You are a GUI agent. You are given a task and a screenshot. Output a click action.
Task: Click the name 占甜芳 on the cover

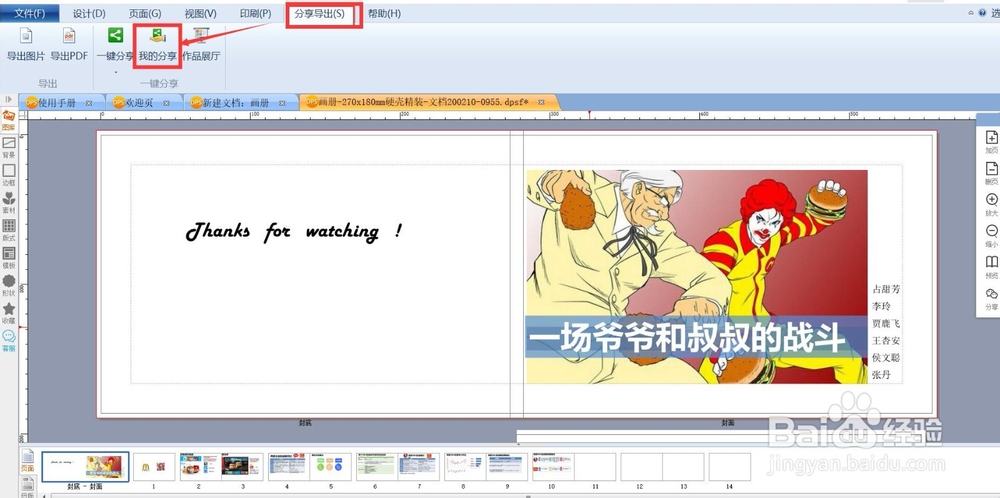coord(886,289)
